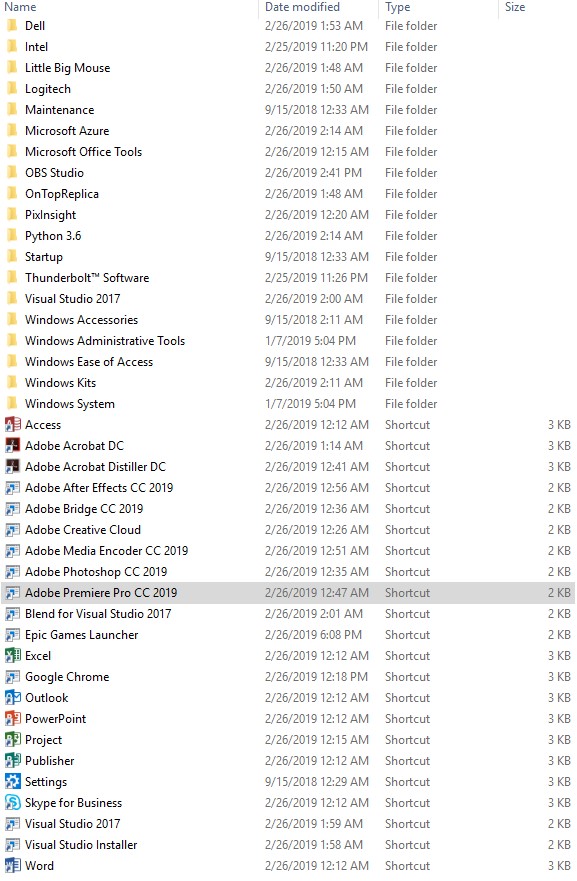Click the Skype for Business icon
This screenshot has height=881, width=577.
12,803
